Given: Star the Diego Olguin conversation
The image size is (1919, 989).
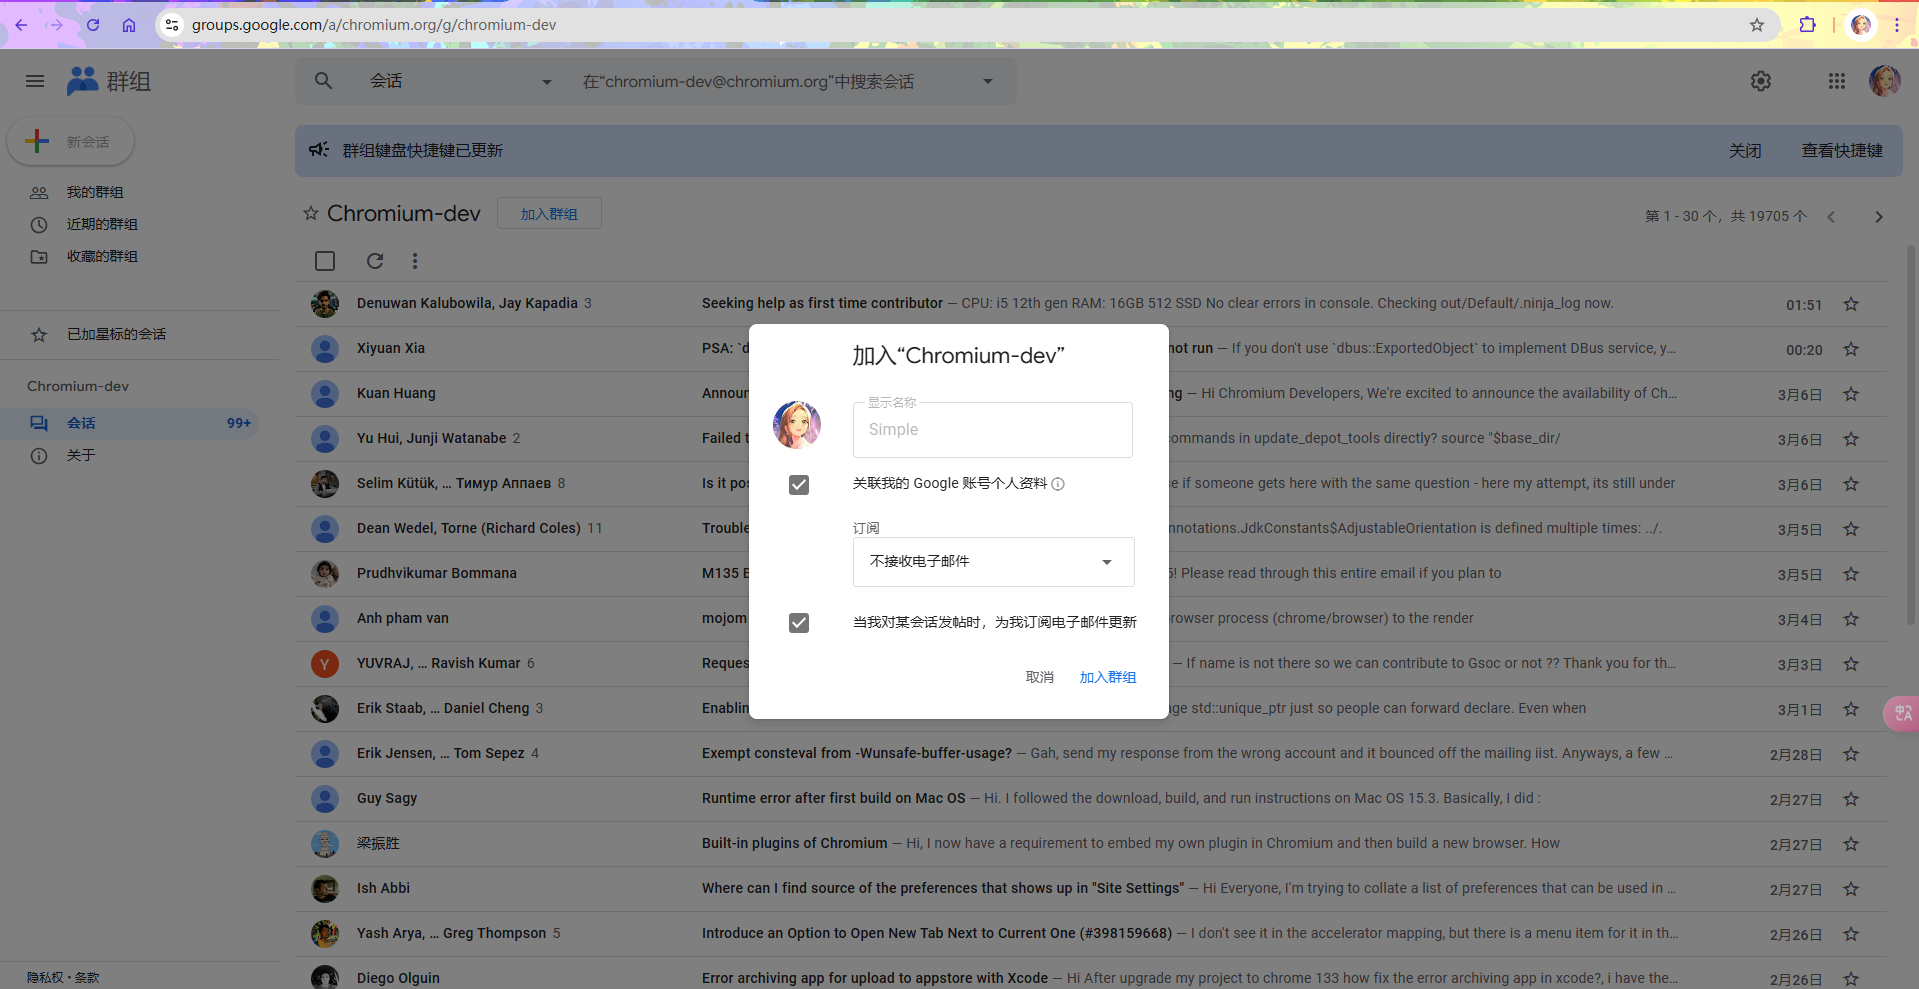Looking at the screenshot, I should (x=1851, y=979).
